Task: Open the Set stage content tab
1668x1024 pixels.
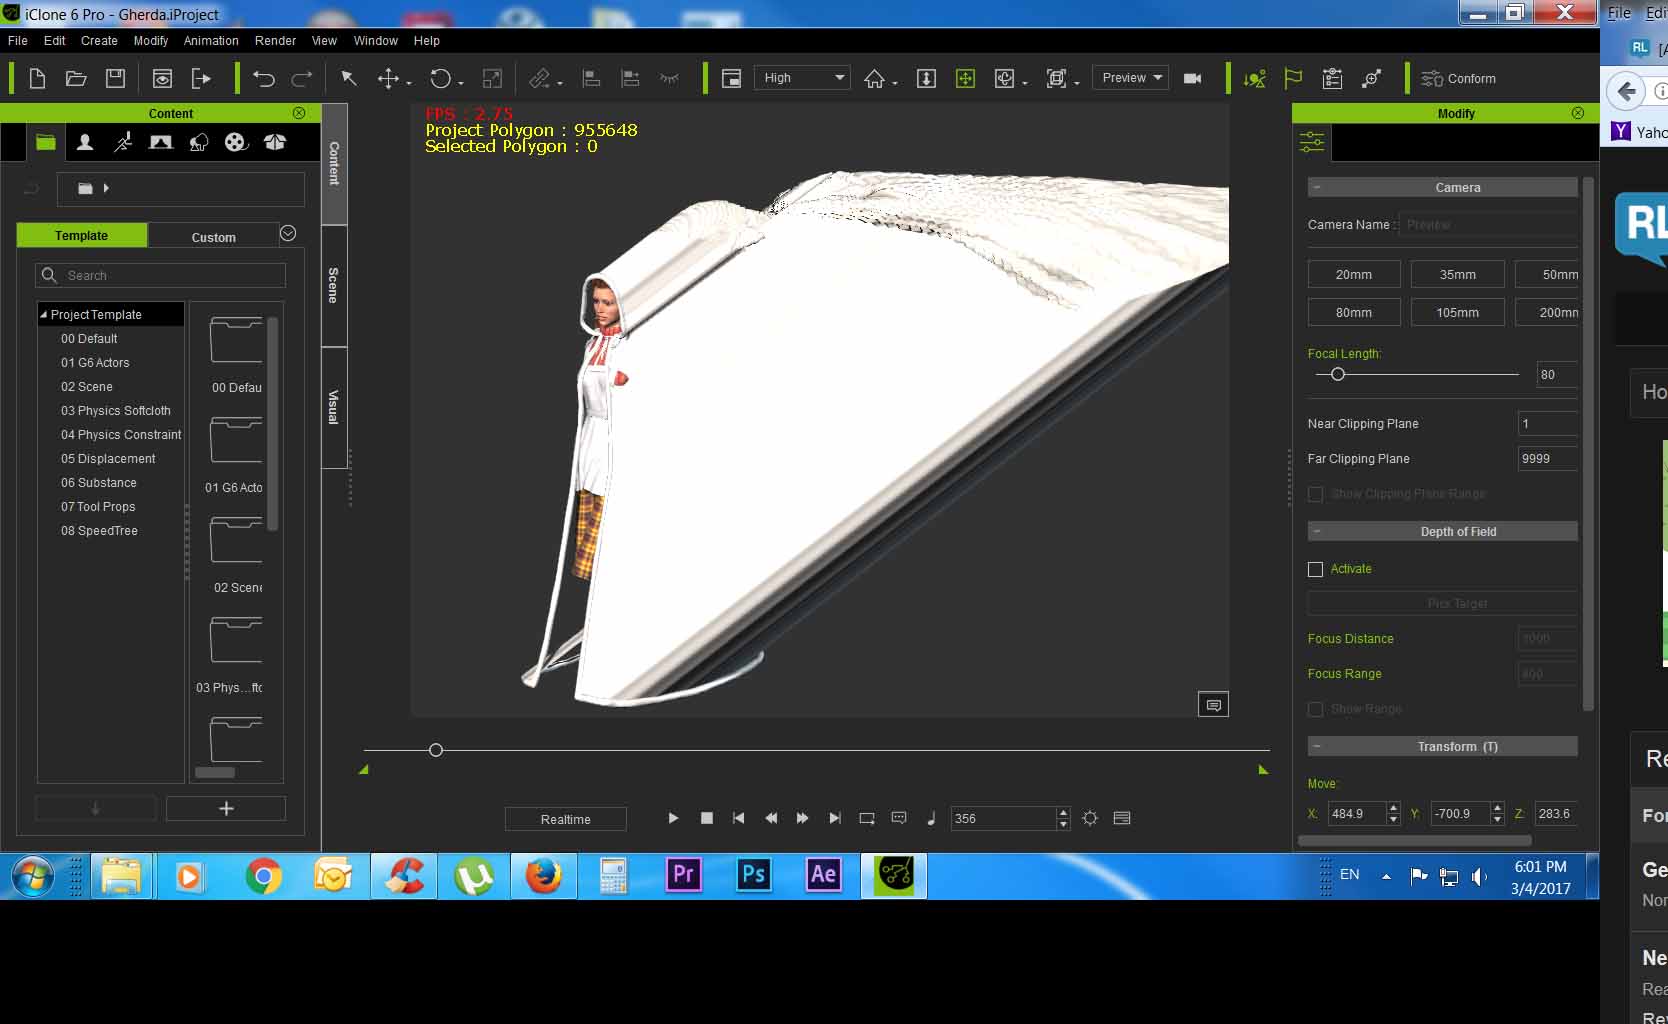Action: click(x=160, y=142)
